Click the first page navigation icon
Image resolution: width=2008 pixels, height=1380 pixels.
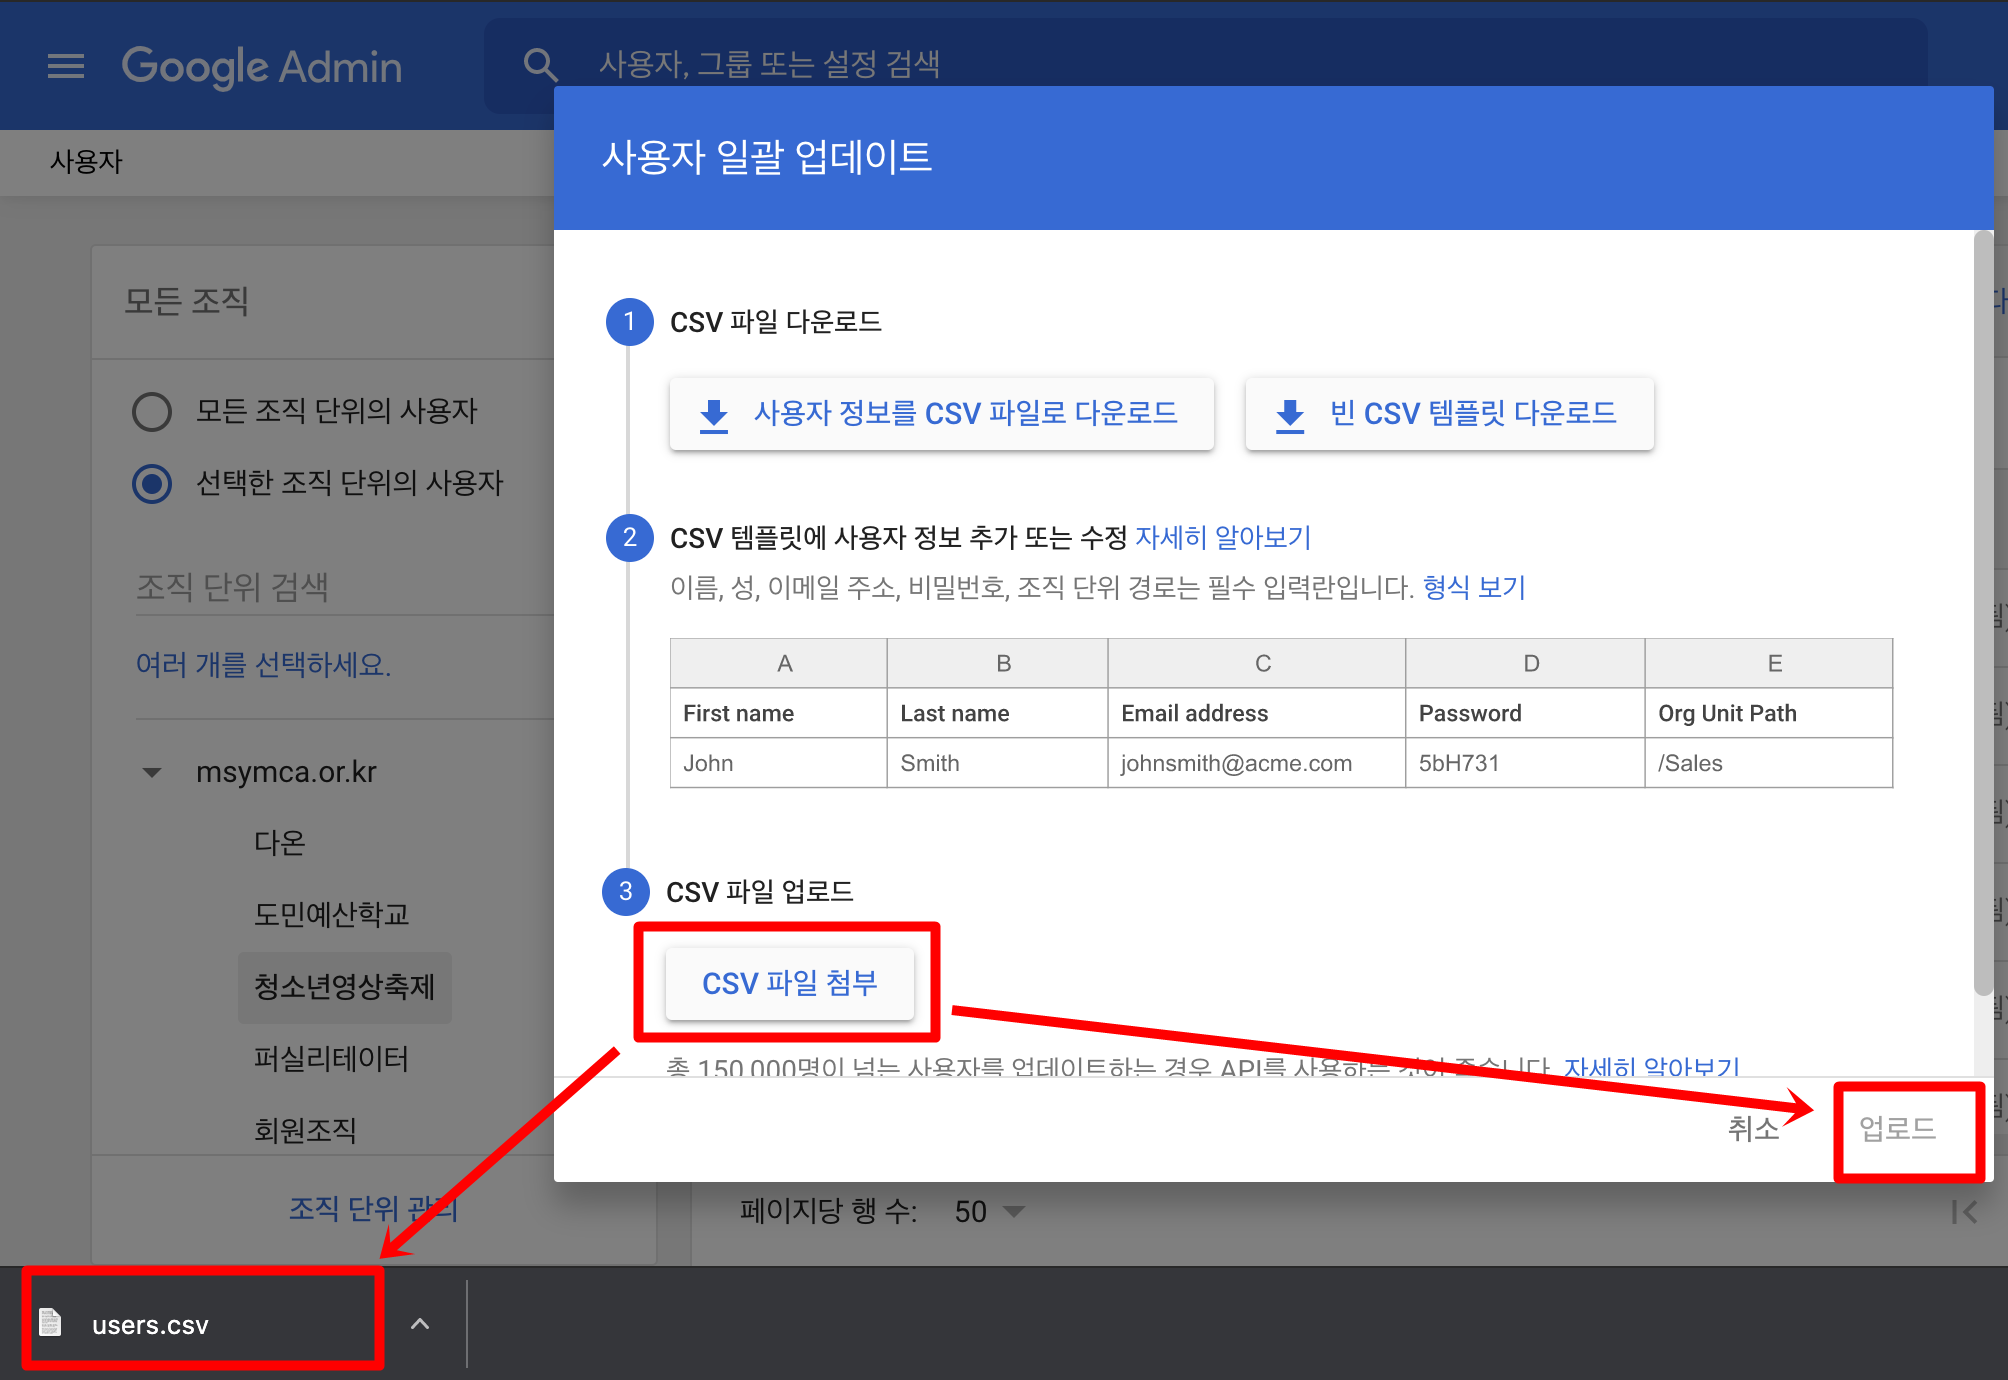(x=1963, y=1212)
